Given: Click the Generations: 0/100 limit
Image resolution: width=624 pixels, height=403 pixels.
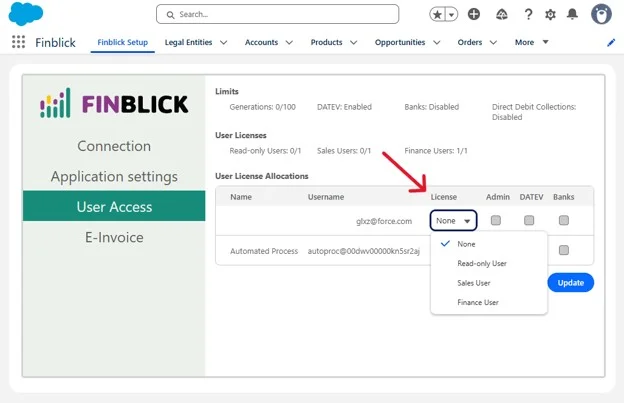Looking at the screenshot, I should (262, 107).
